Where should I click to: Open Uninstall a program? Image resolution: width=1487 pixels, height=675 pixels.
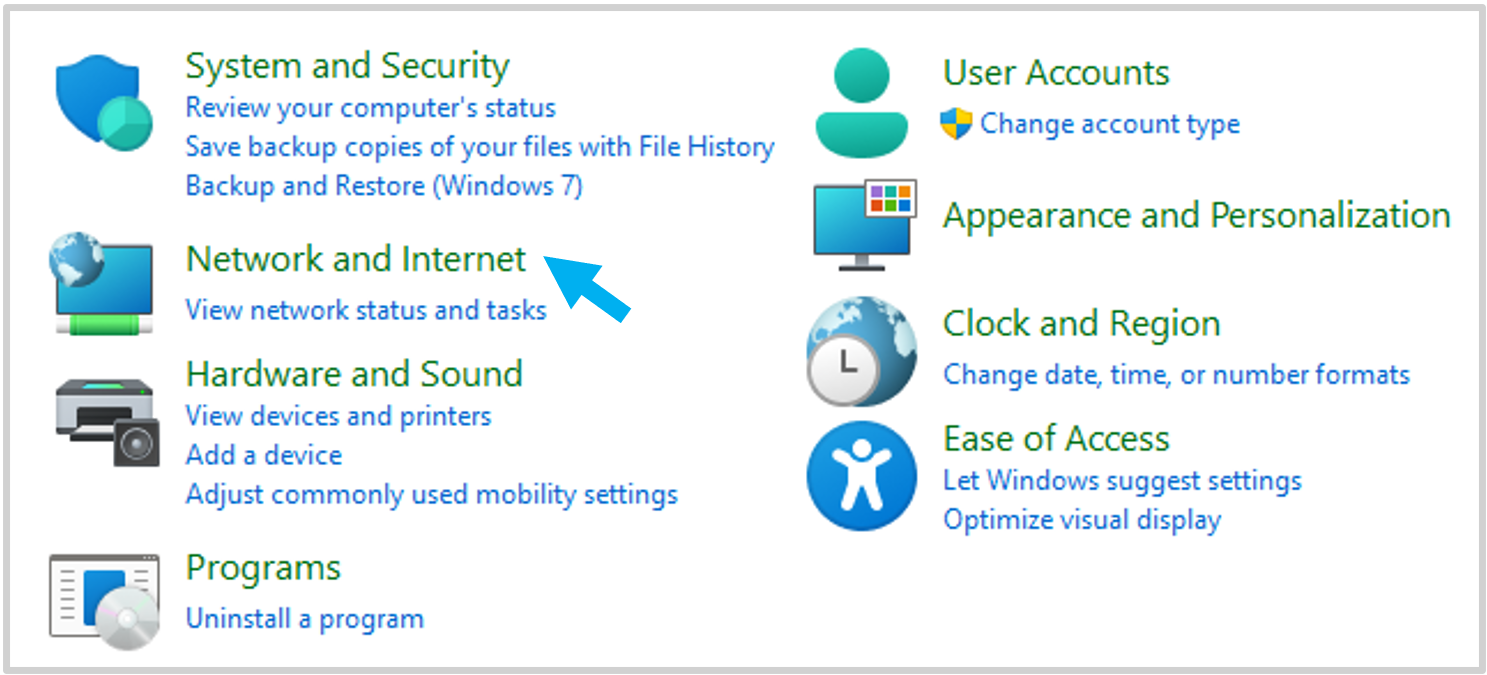coord(305,619)
